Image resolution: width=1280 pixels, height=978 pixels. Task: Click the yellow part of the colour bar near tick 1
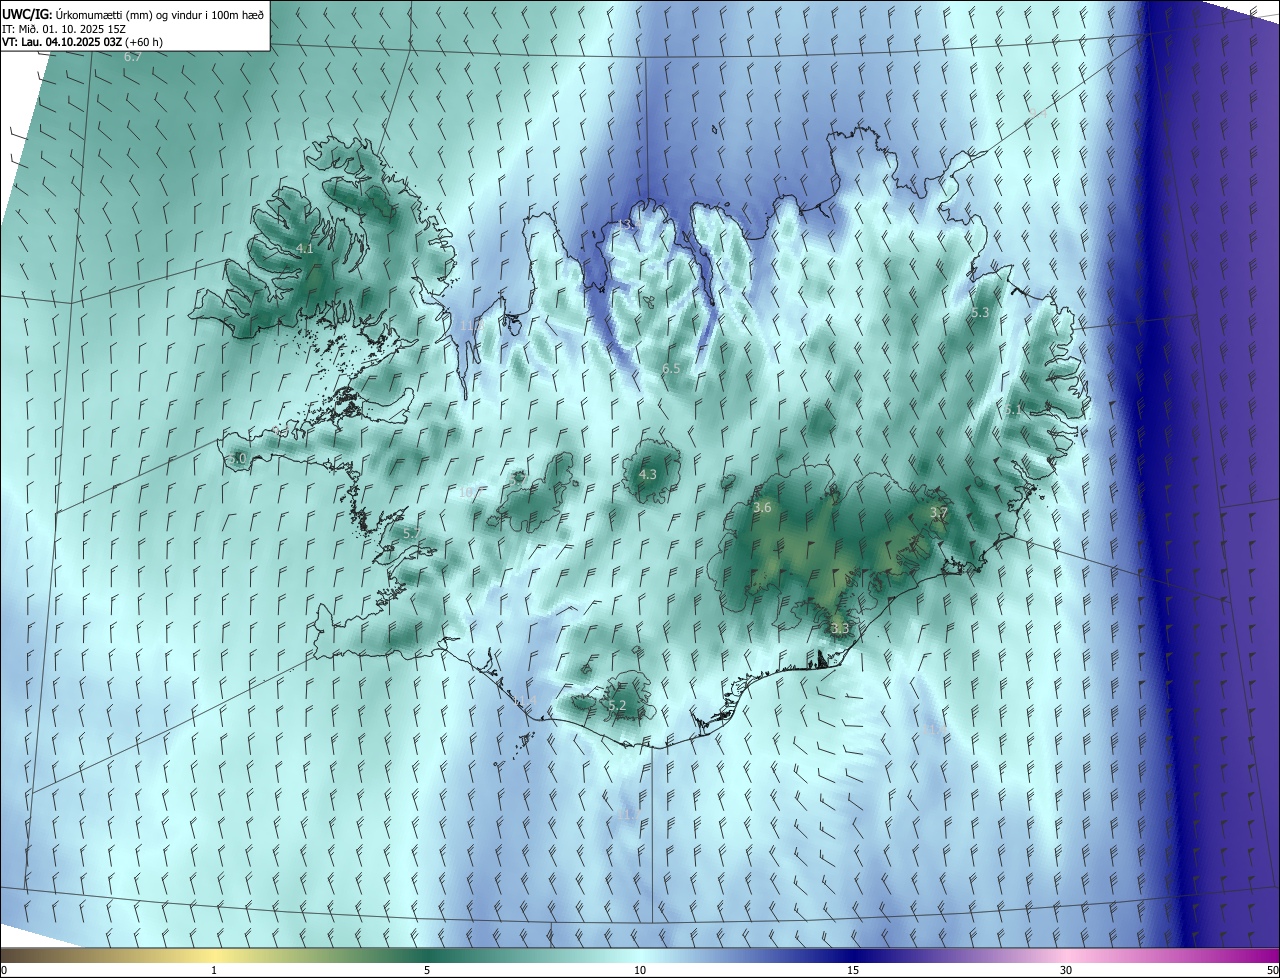(213, 955)
